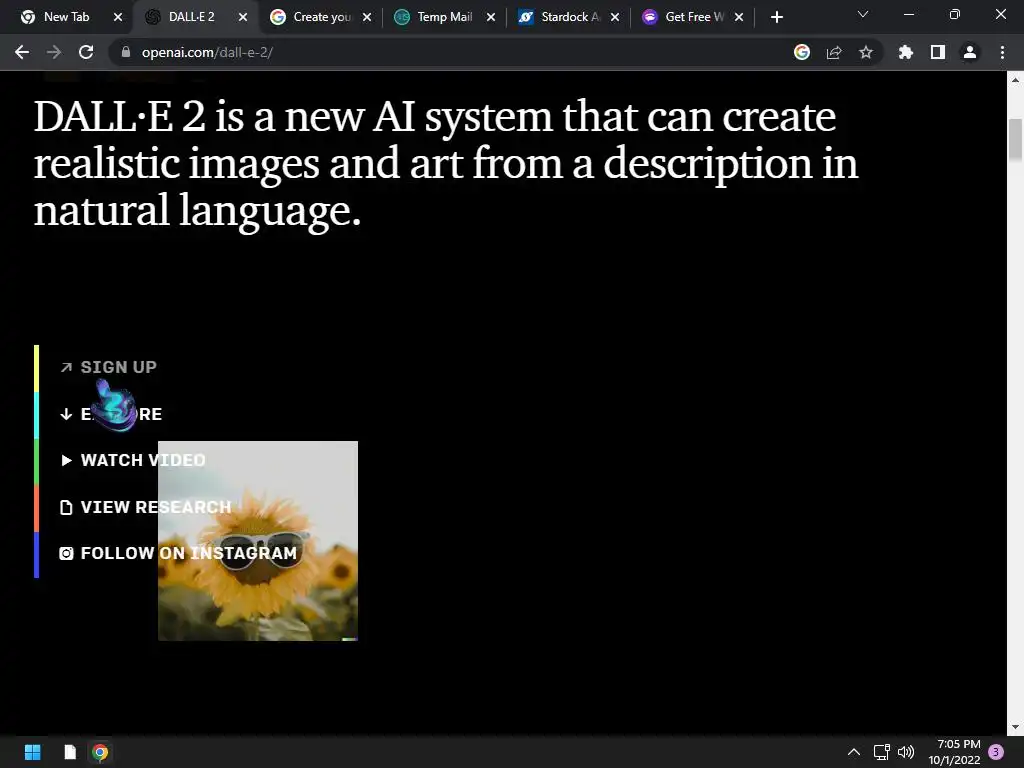Image resolution: width=1024 pixels, height=768 pixels.
Task: Switch to the New Tab tab
Action: click(65, 17)
